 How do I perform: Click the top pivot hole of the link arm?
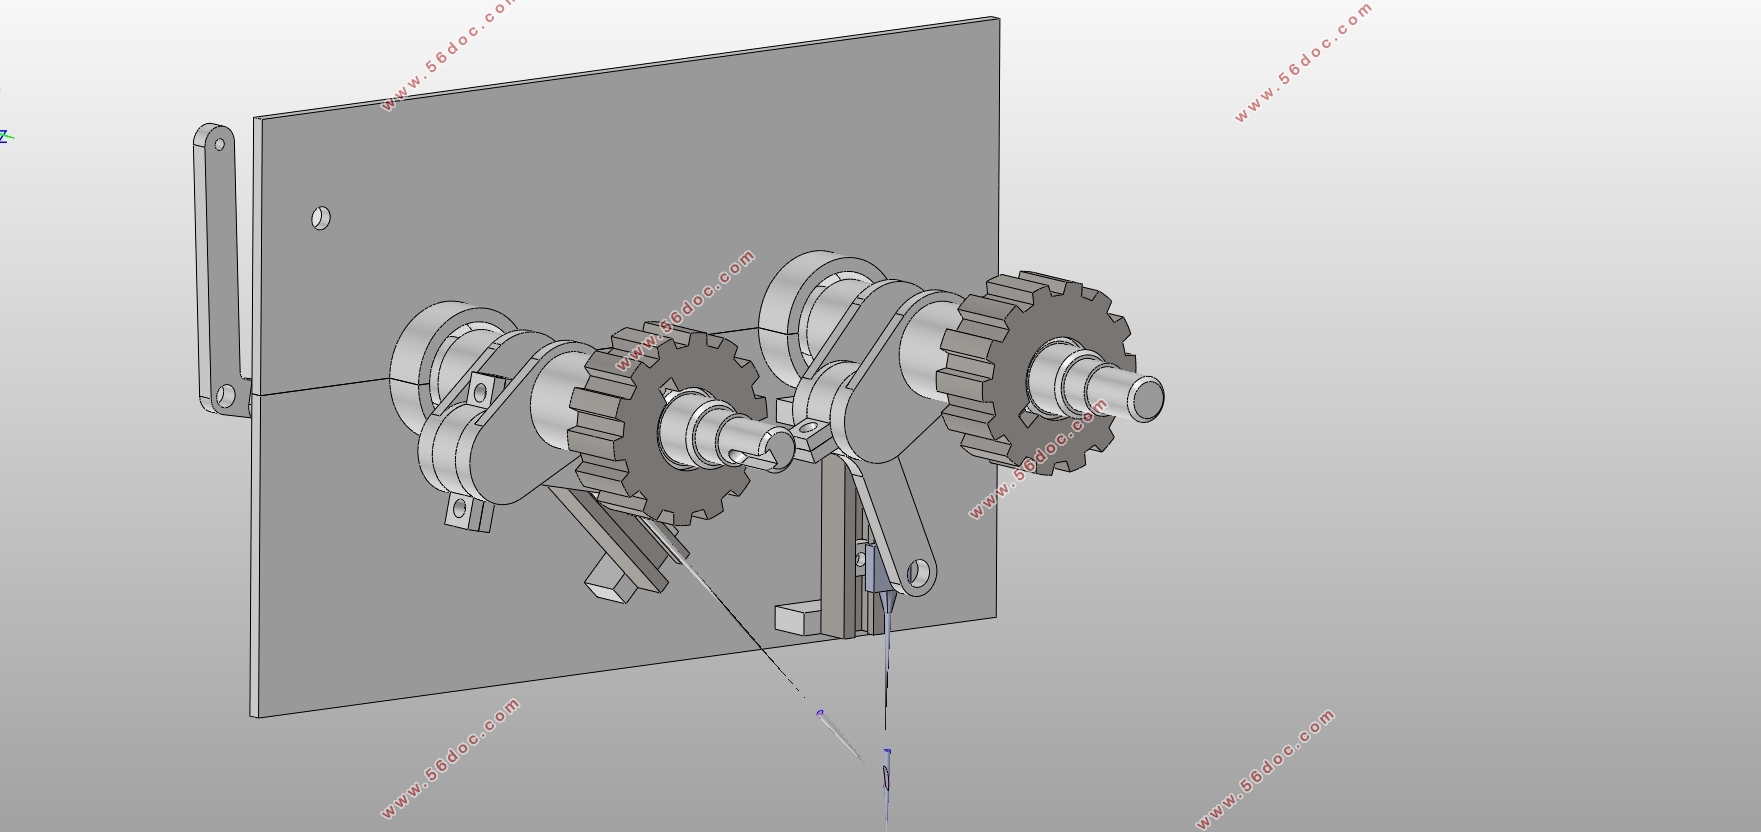[220, 144]
